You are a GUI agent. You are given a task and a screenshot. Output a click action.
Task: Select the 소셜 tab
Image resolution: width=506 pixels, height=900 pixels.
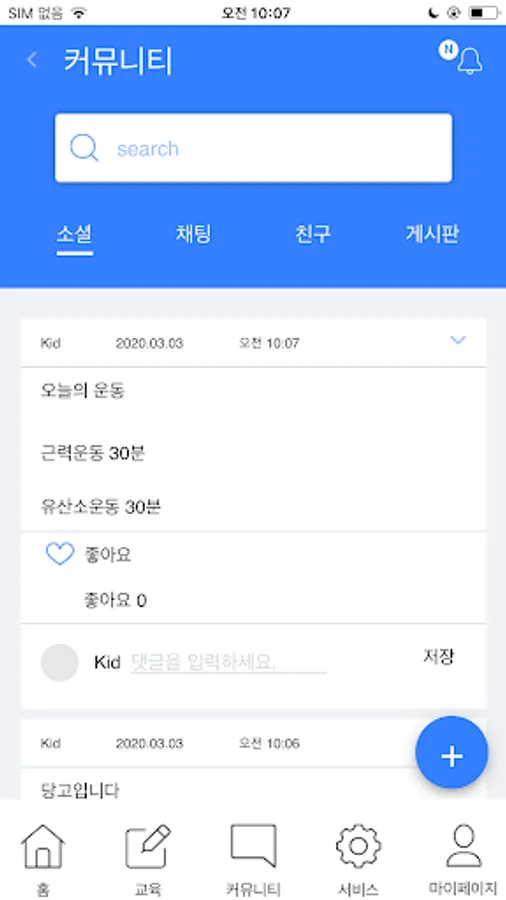point(75,234)
